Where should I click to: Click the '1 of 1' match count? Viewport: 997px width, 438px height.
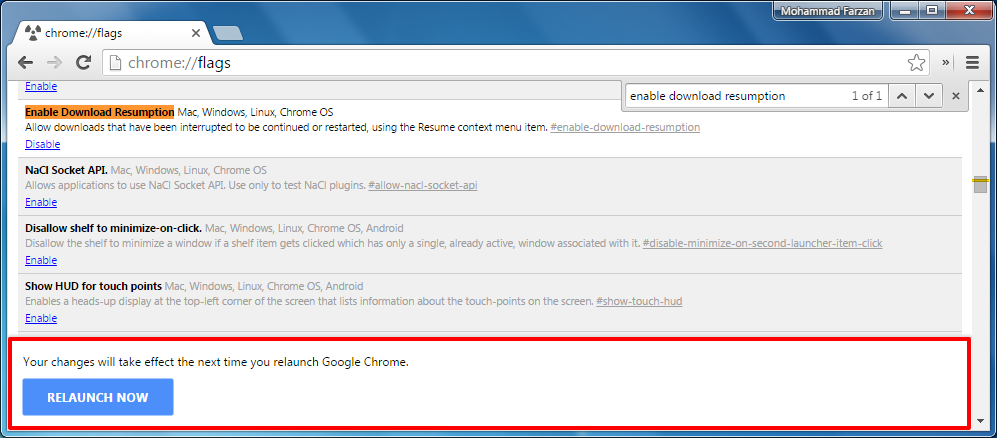click(867, 96)
